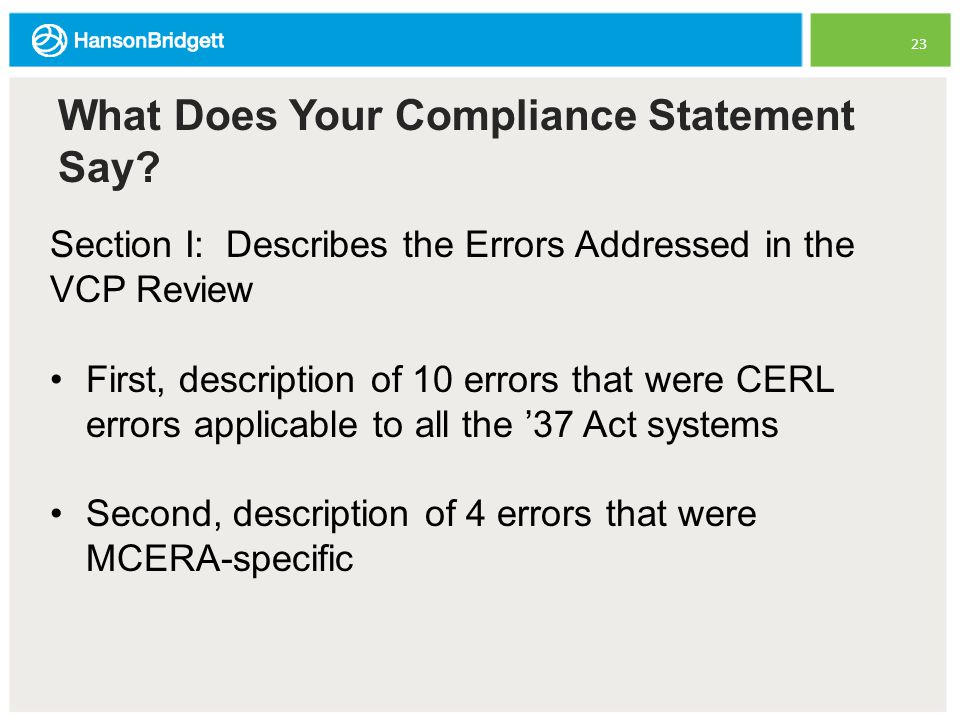Select the "VCP Review" text
The height and width of the screenshot is (720, 960).
pos(151,290)
